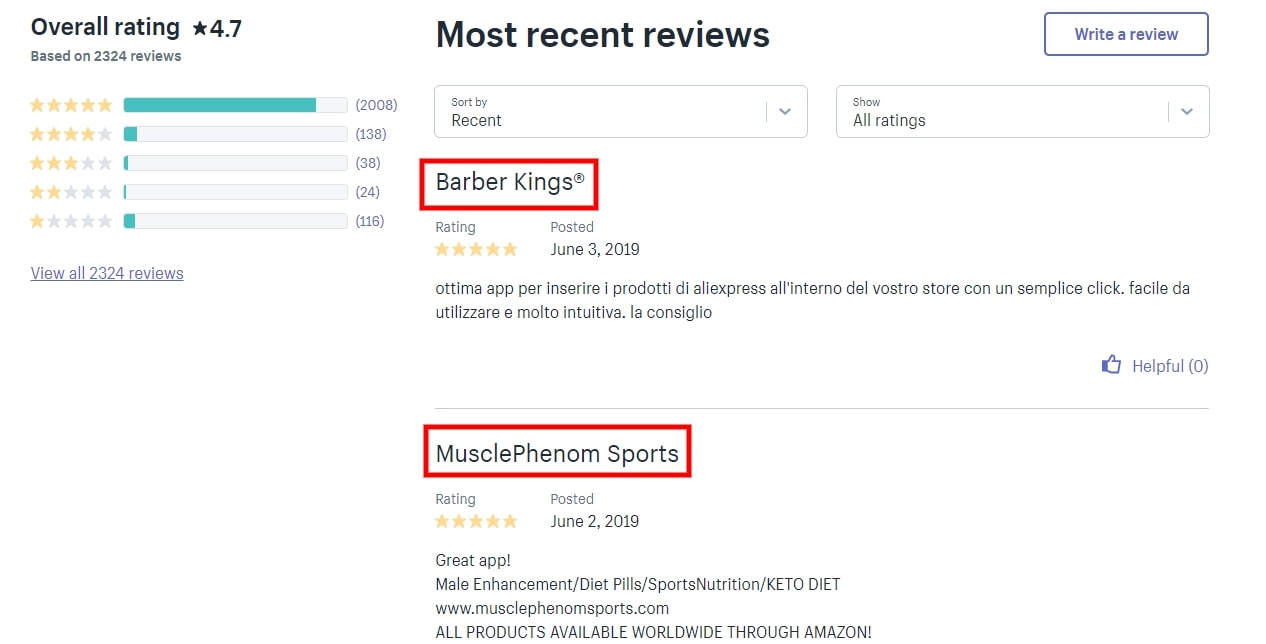Click the one-star rating row icons
This screenshot has width=1266, height=644.
pyautogui.click(x=71, y=221)
